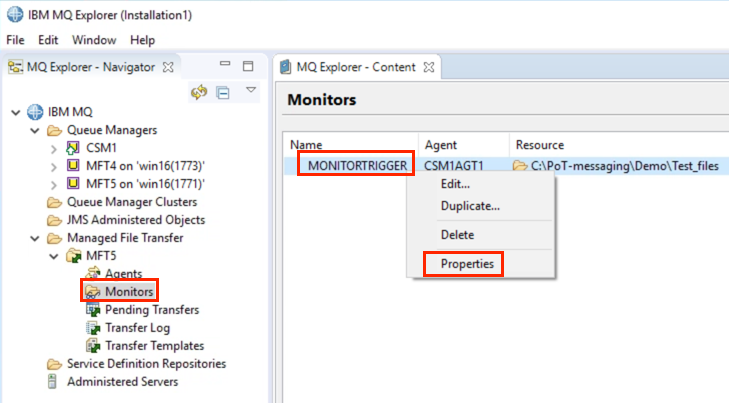The height and width of the screenshot is (403, 729).
Task: Click the folder icon in the Resource cell
Action: coord(520,166)
